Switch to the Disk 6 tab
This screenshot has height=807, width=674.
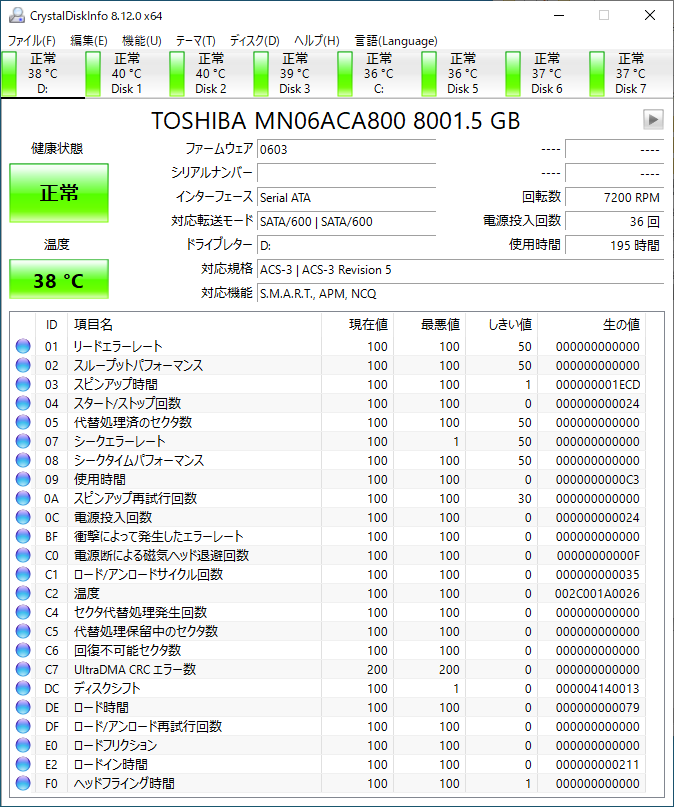[x=546, y=74]
